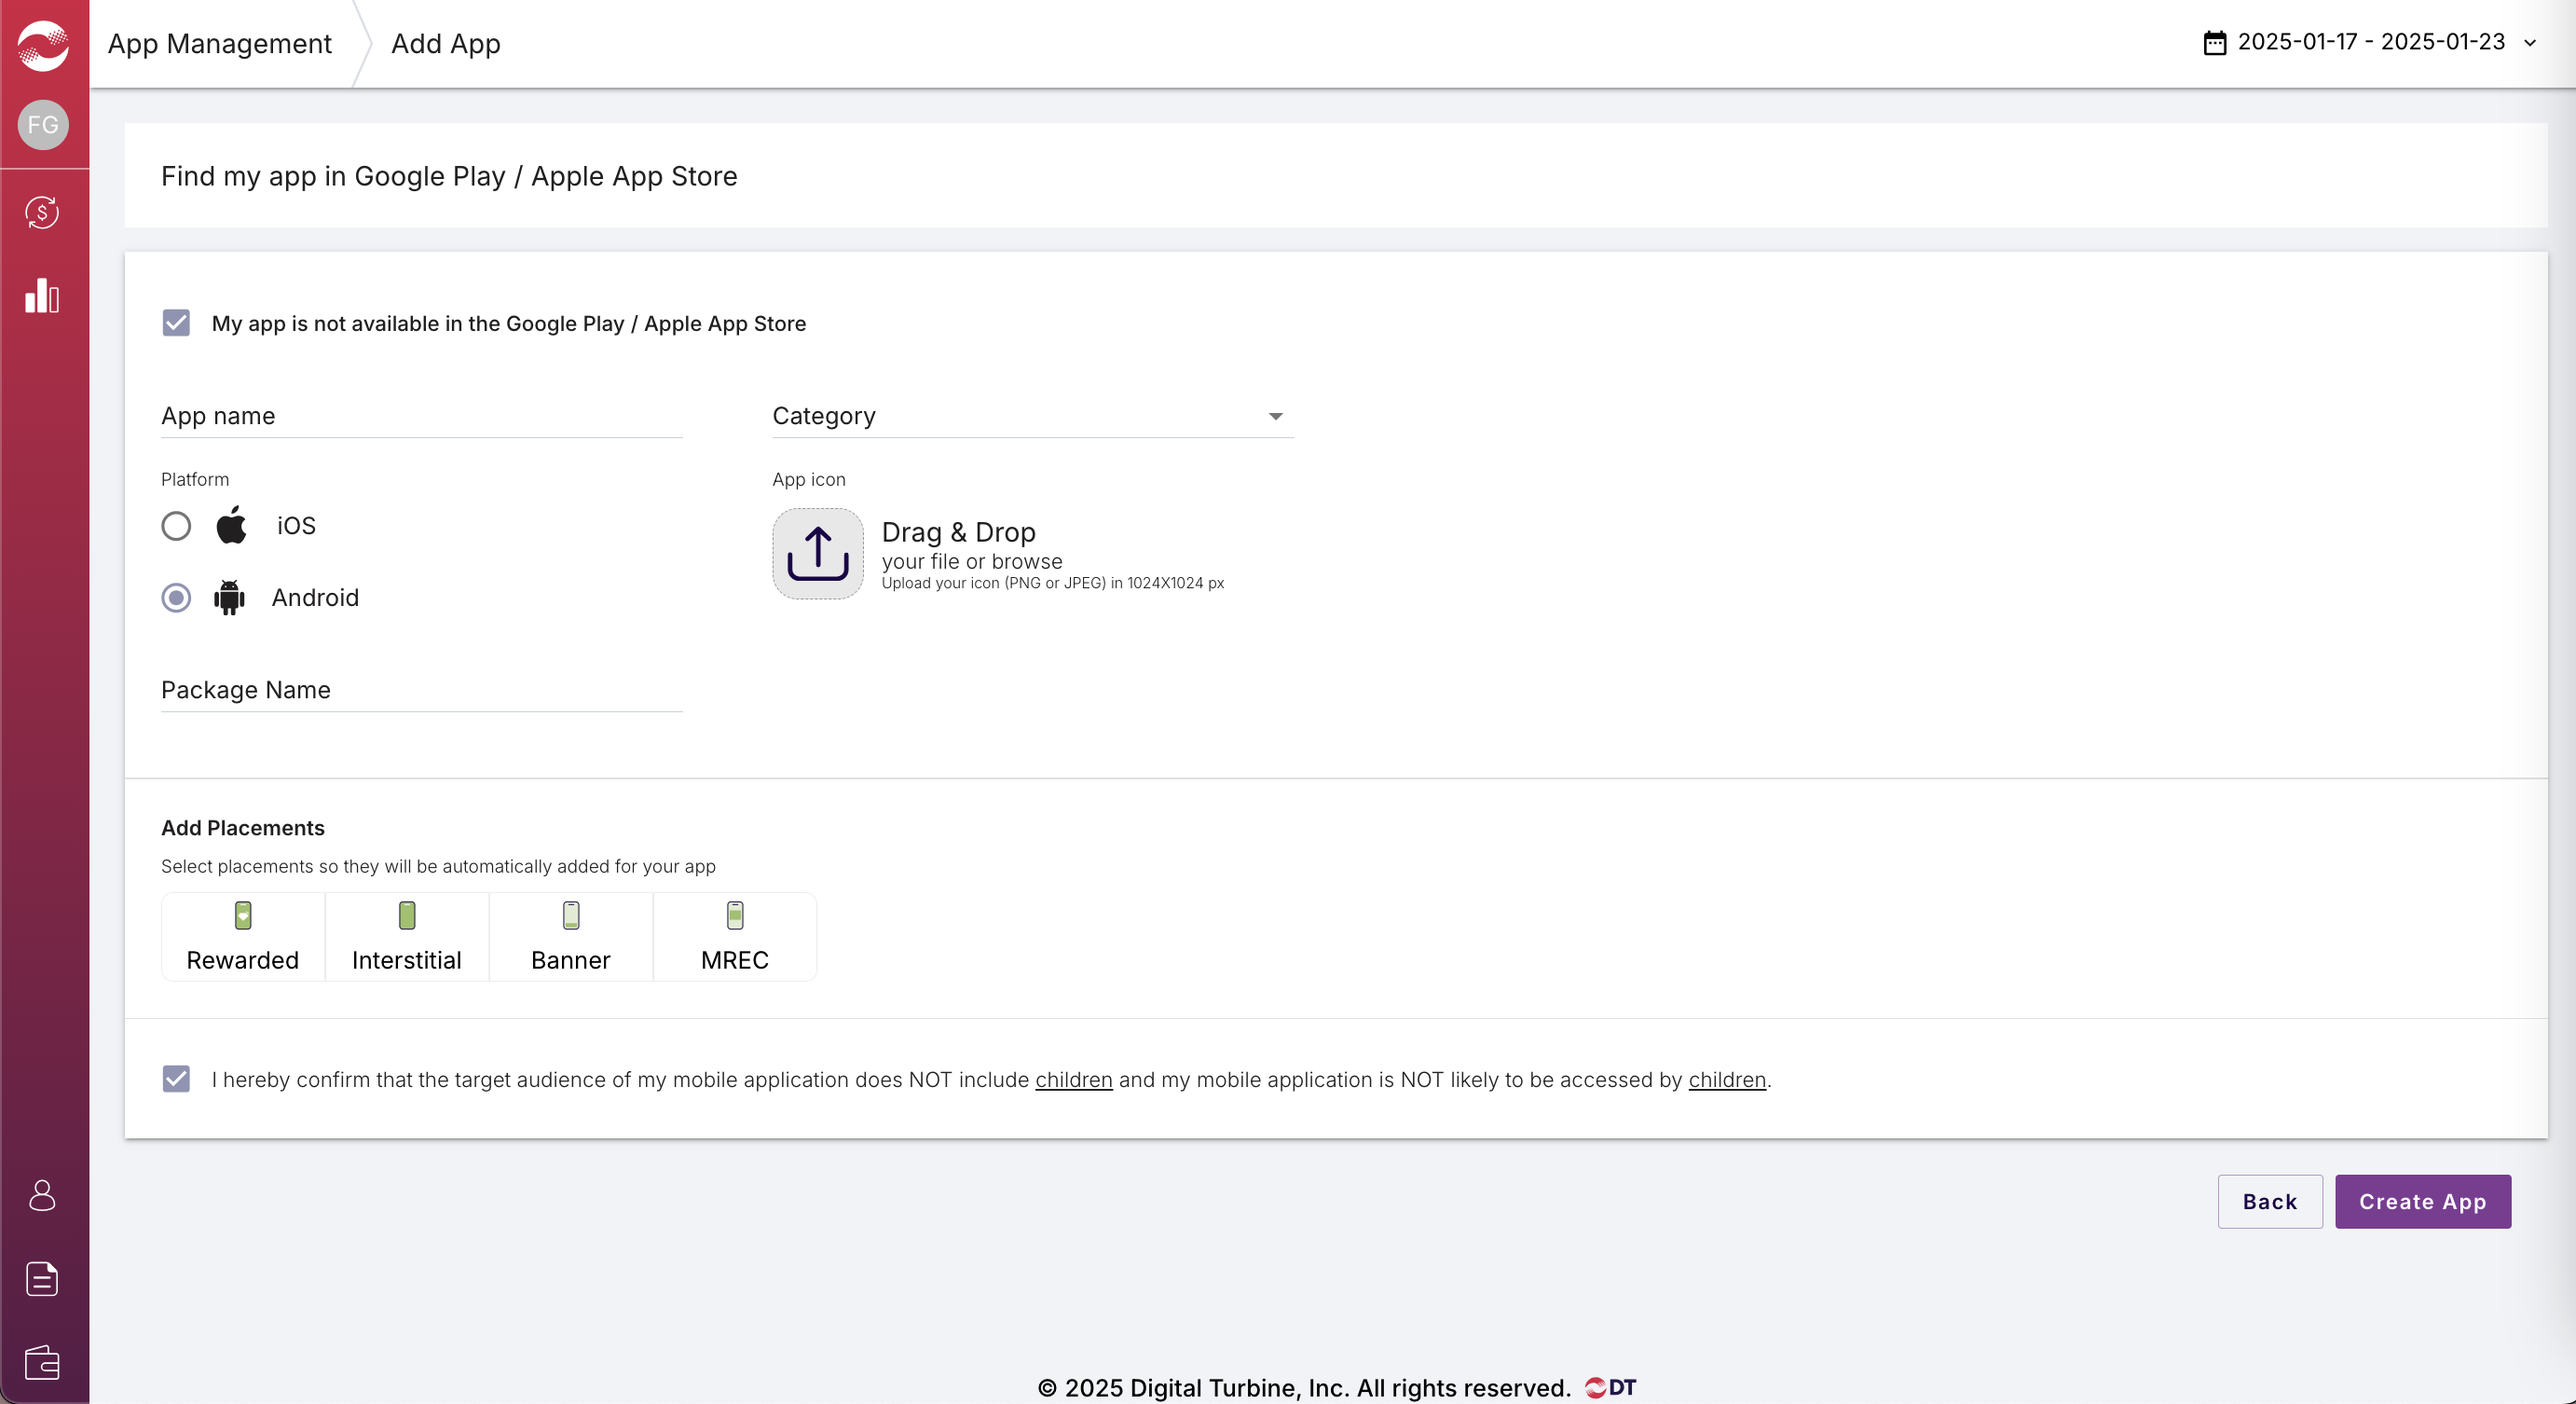This screenshot has width=2576, height=1404.
Task: Open the FG user avatar
Action: (43, 125)
